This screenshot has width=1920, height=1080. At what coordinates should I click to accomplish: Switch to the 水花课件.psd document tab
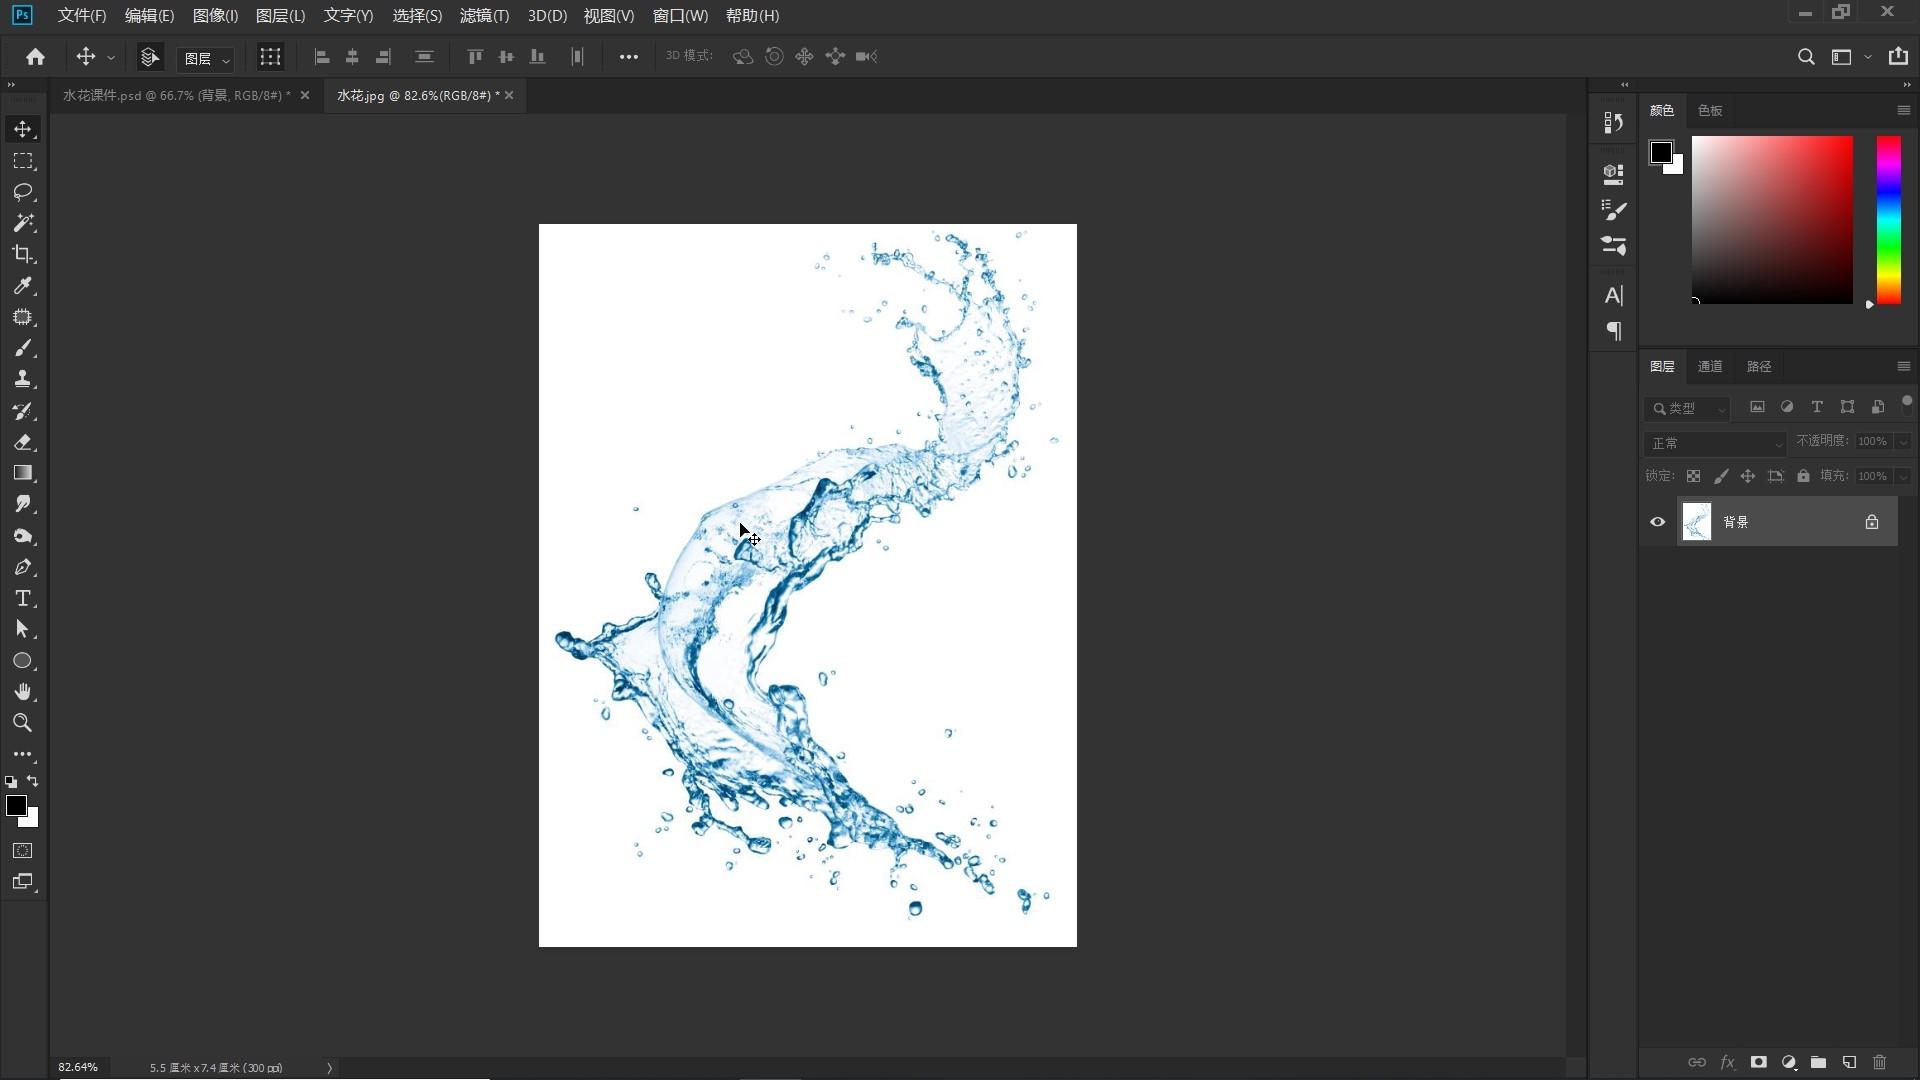pos(176,96)
